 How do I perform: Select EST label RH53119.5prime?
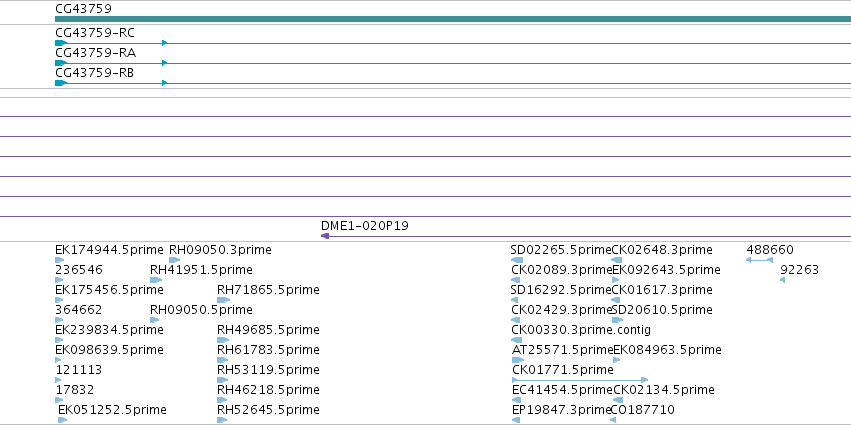[x=268, y=370]
